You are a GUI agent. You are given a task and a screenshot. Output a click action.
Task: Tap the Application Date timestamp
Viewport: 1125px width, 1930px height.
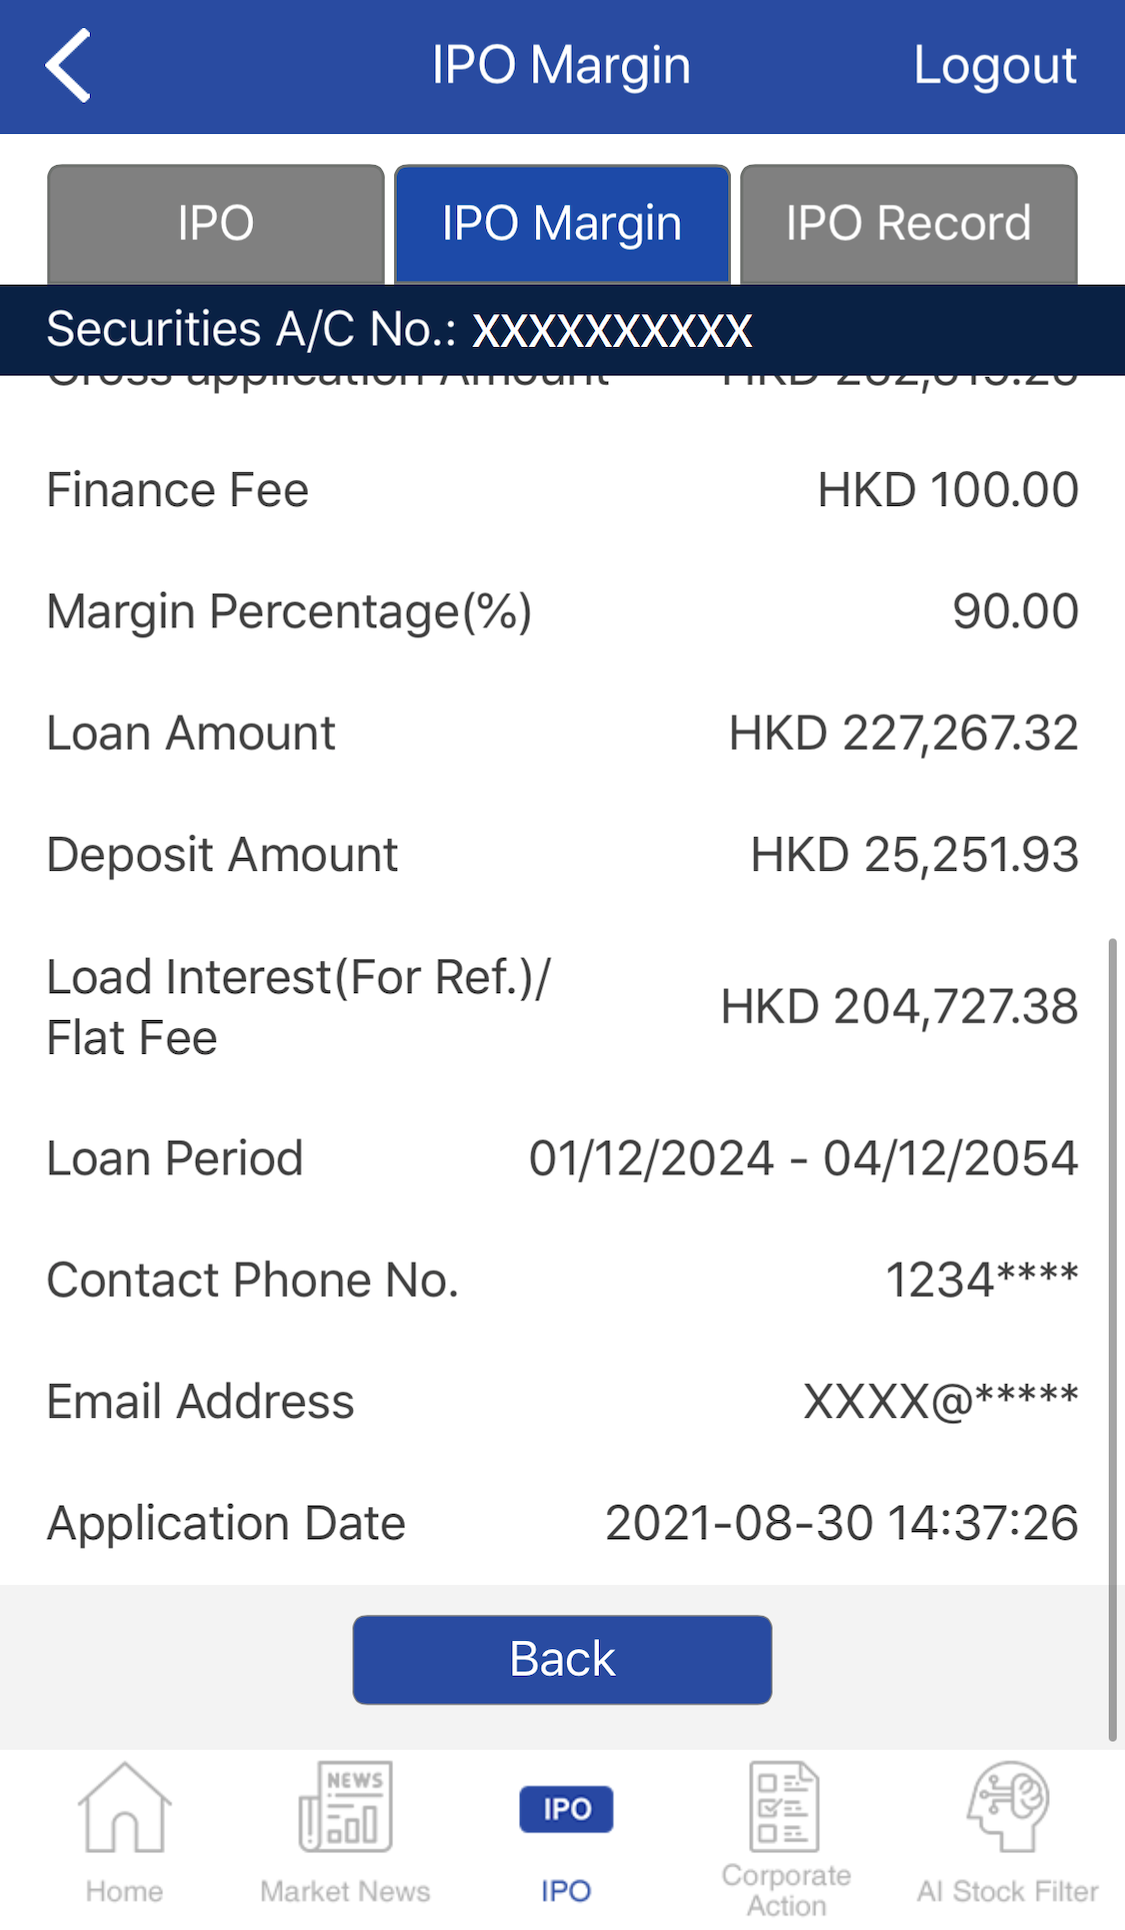click(x=841, y=1523)
